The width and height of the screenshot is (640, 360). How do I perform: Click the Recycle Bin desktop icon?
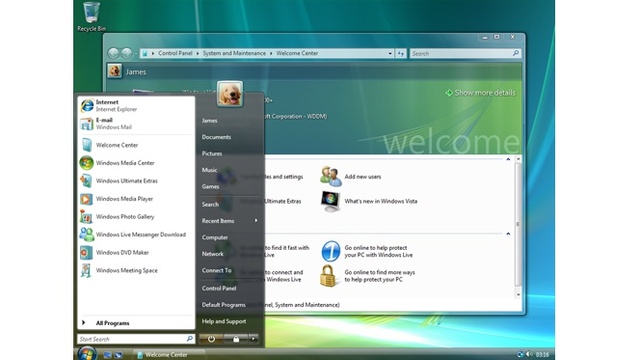tap(91, 17)
